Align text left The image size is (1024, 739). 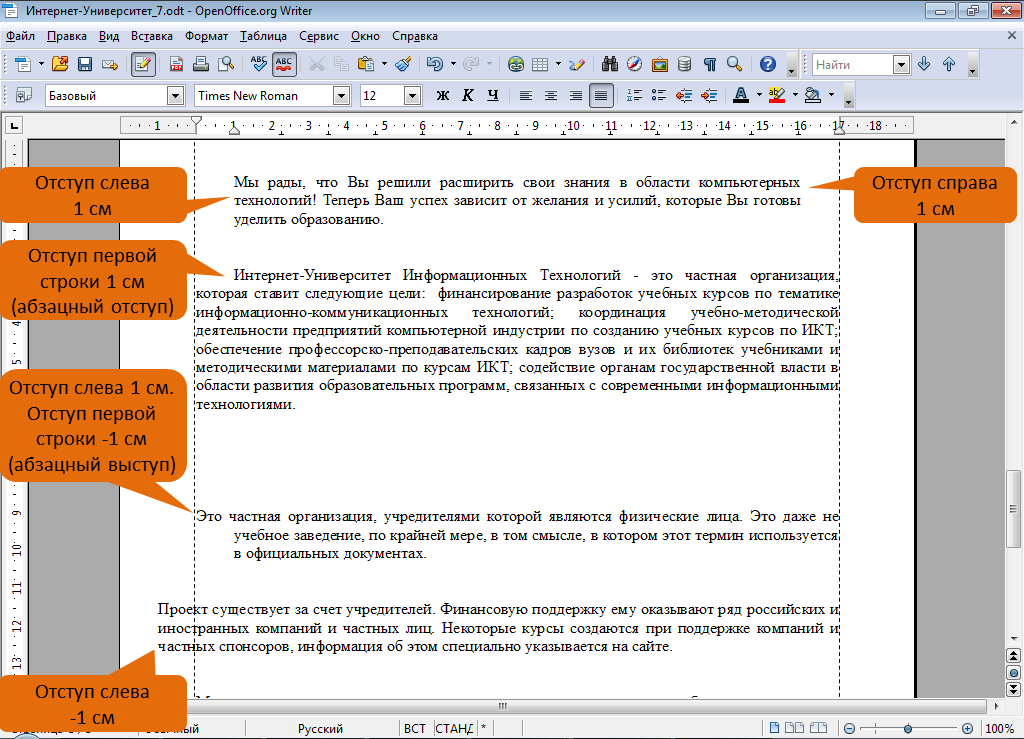(526, 95)
